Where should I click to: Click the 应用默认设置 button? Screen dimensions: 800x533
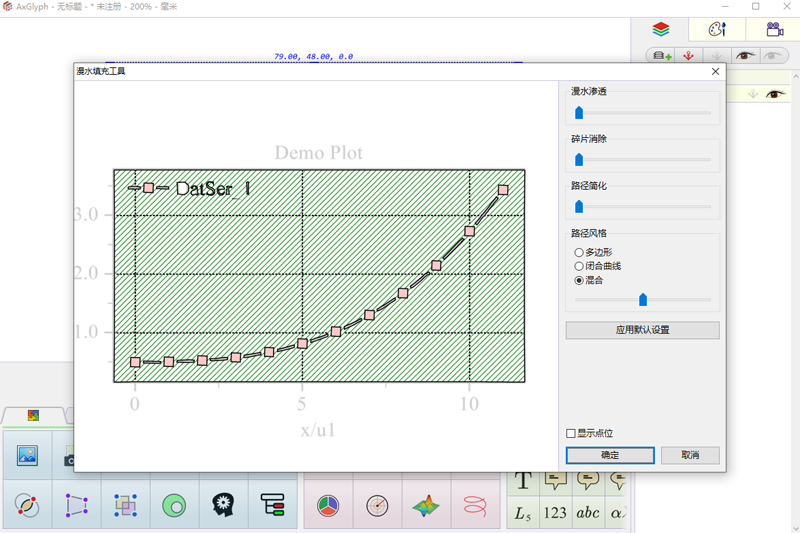pyautogui.click(x=642, y=330)
